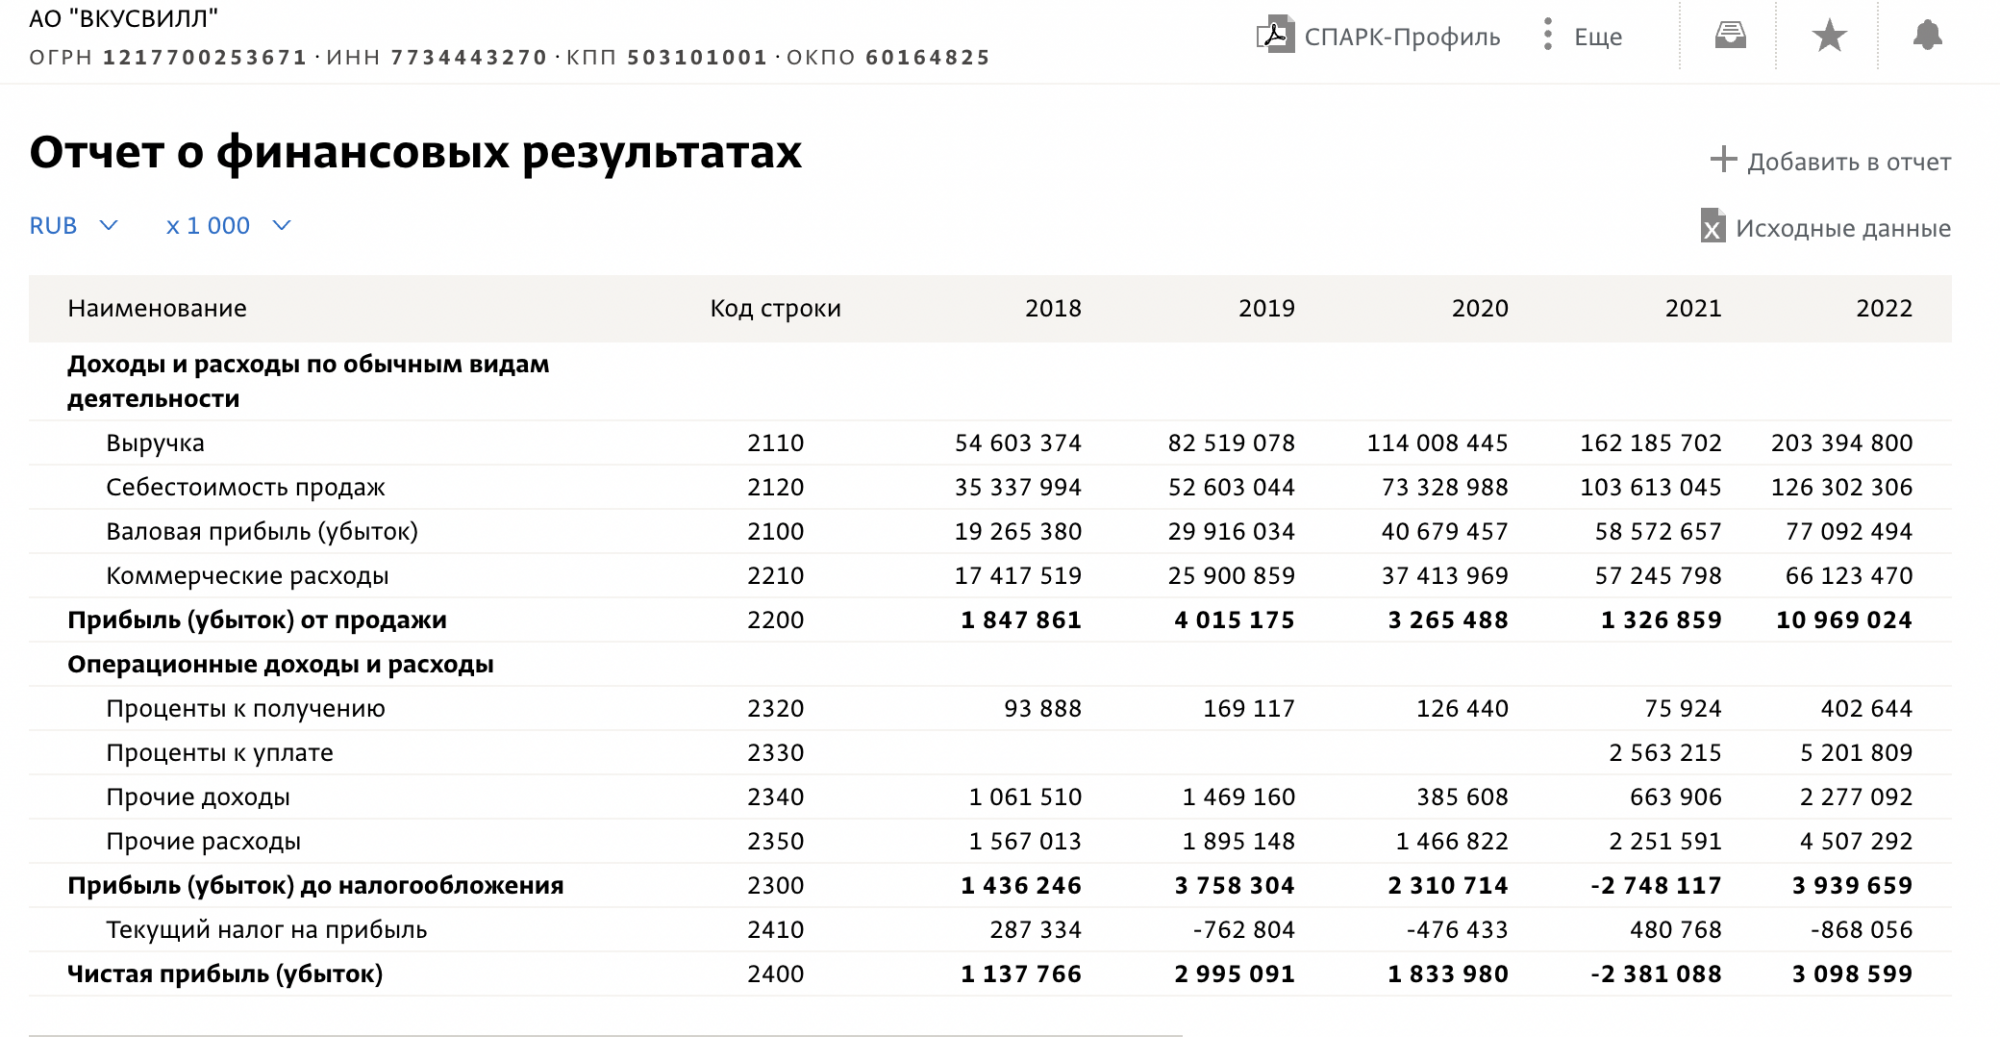
Task: Click the Код строки column header
Action: (775, 308)
